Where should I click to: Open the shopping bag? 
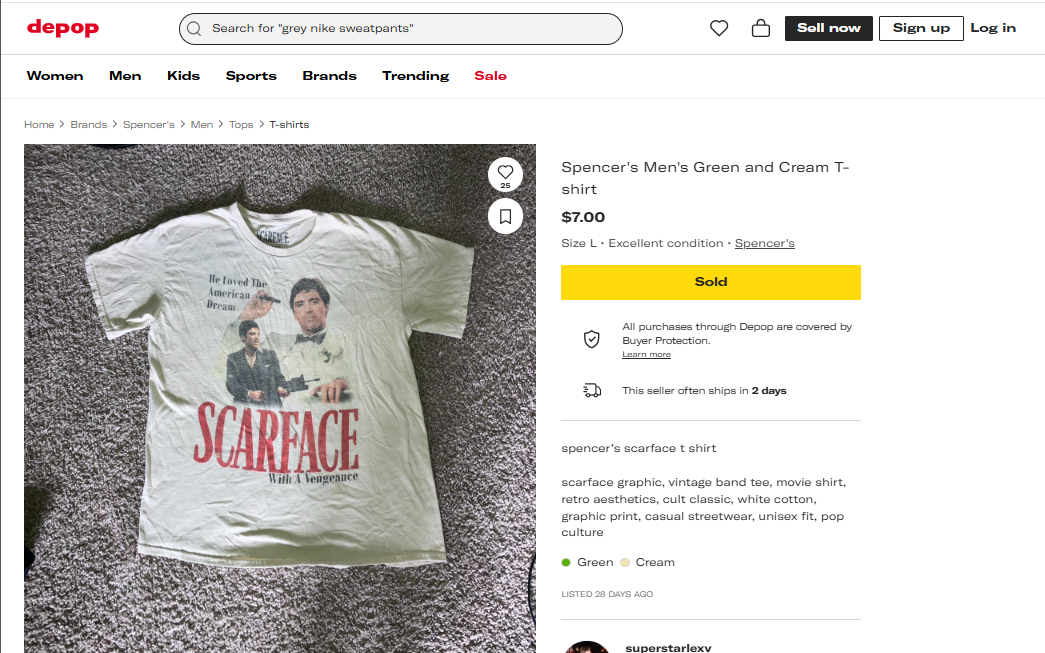(760, 29)
